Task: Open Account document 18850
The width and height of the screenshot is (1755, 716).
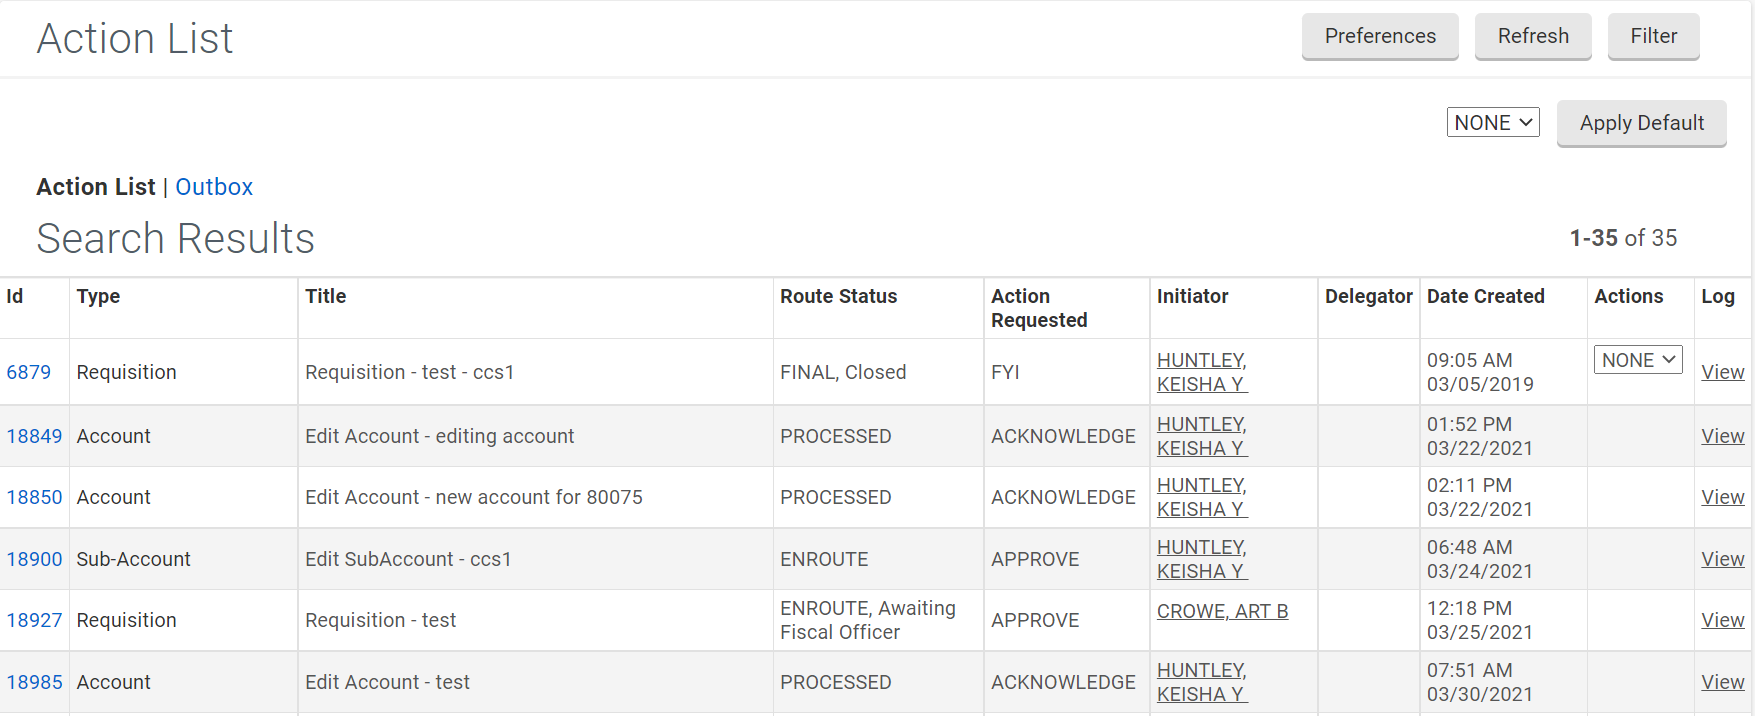Action: pyautogui.click(x=34, y=497)
